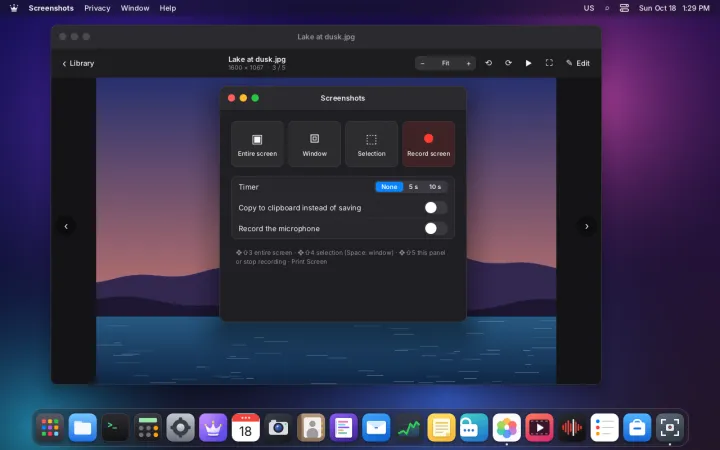Launch Terminal from the dock
Image resolution: width=720 pixels, height=450 pixels.
pyautogui.click(x=115, y=428)
